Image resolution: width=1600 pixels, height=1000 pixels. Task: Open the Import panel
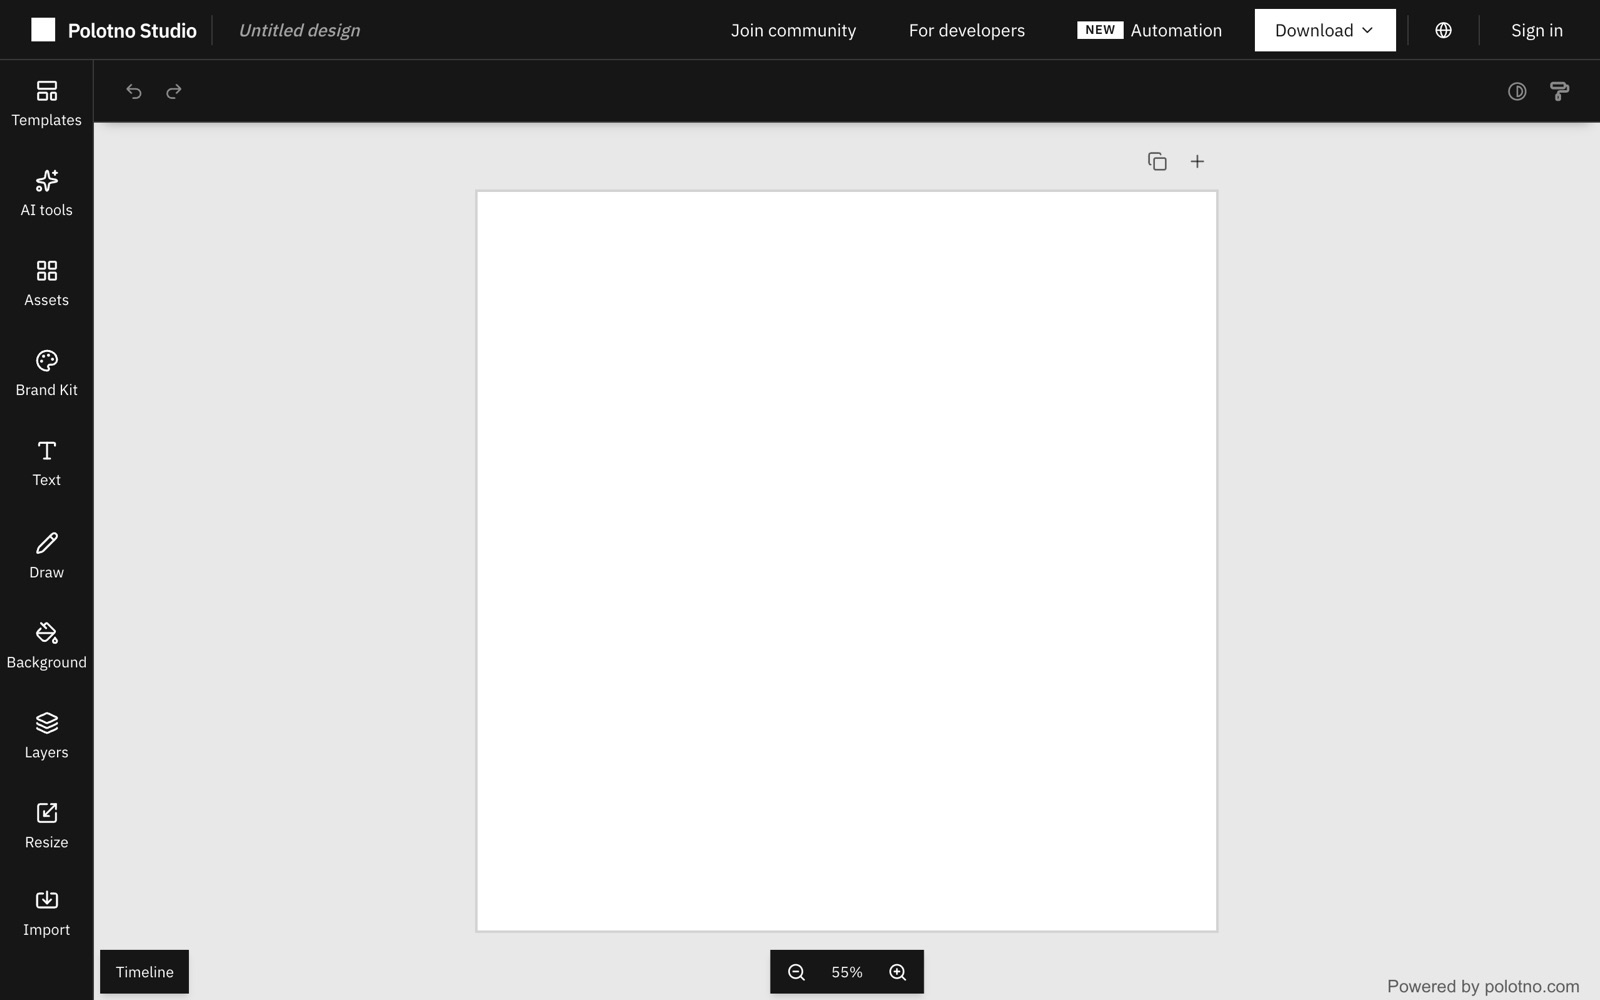46,914
